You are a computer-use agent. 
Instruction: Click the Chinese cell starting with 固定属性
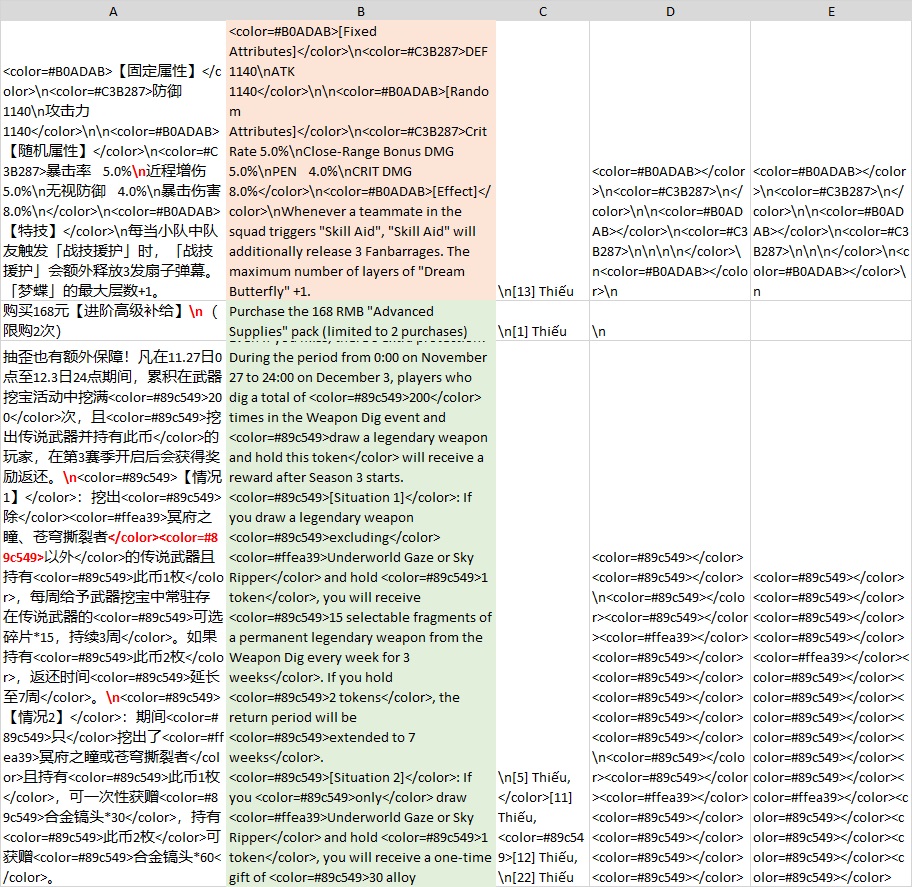113,160
